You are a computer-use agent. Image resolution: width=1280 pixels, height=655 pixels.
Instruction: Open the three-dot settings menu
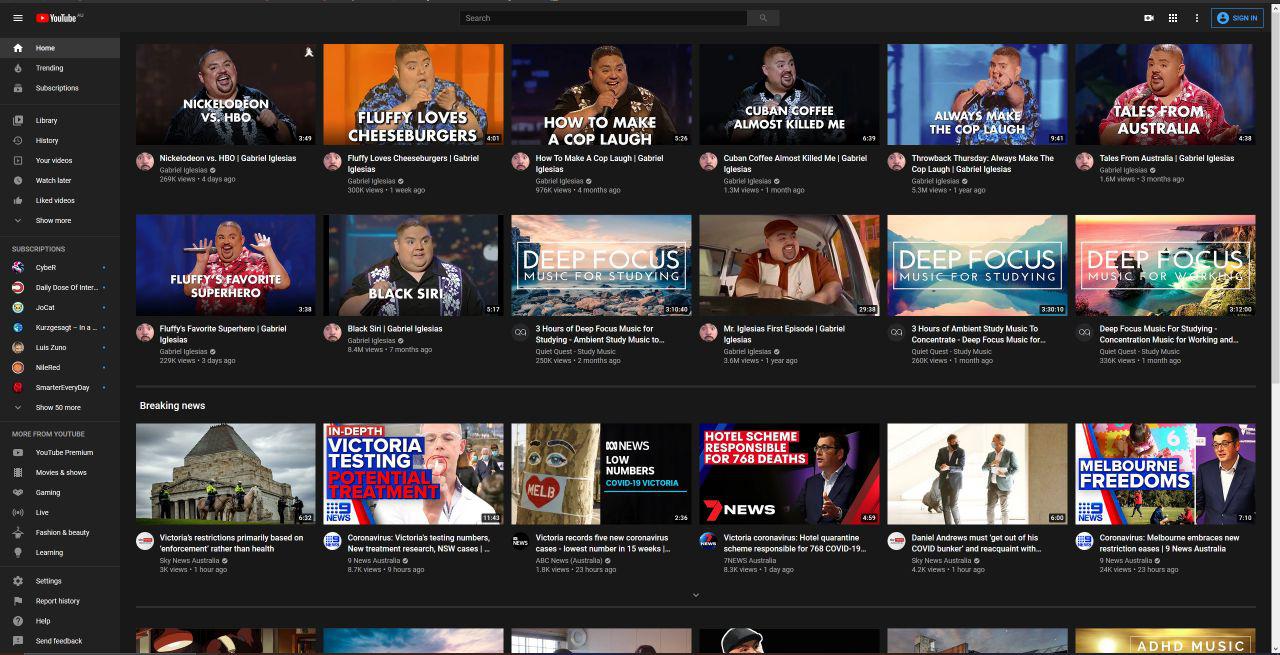click(1197, 18)
